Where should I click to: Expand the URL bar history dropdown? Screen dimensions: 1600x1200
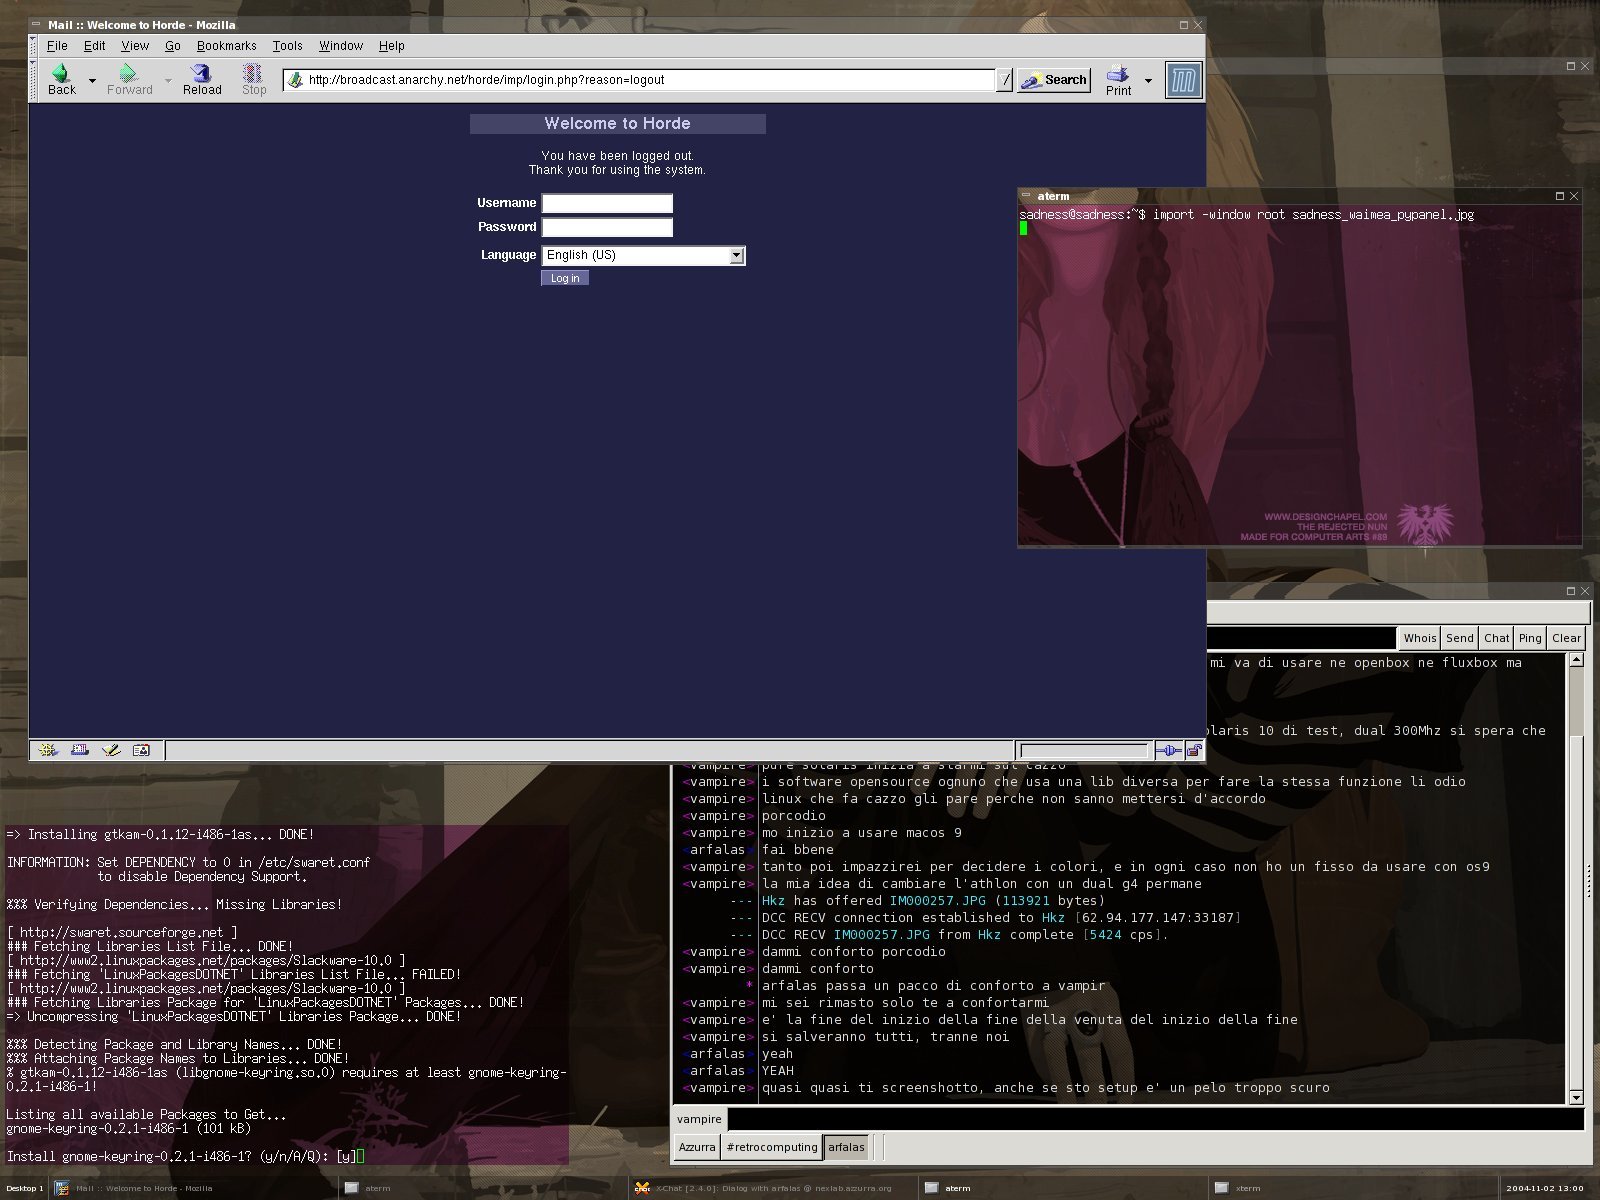click(1005, 80)
